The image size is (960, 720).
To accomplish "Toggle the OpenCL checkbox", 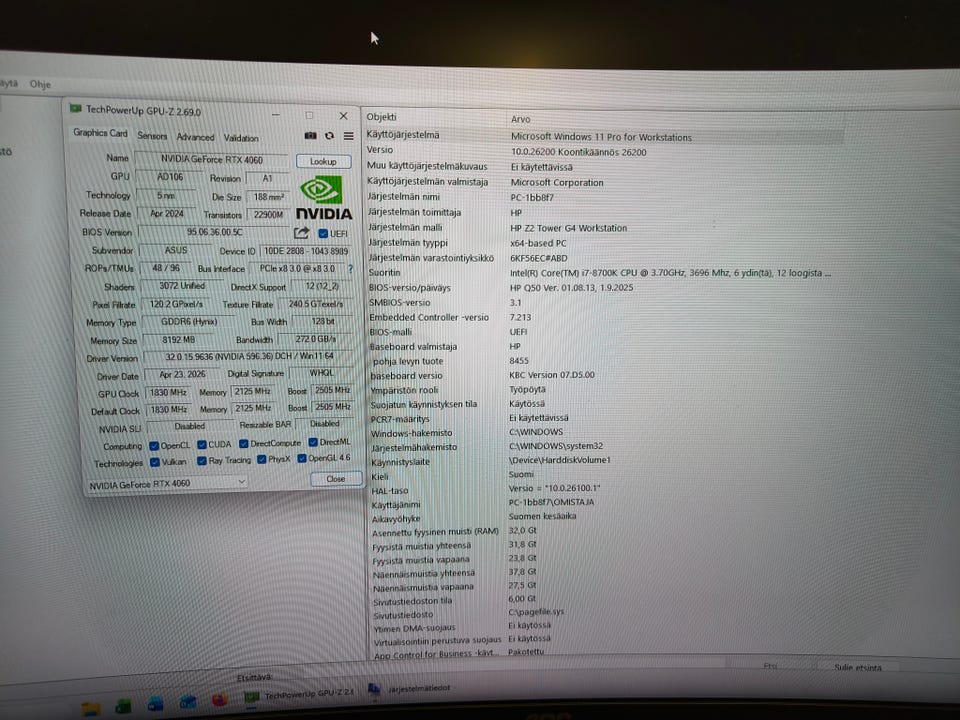I will pos(154,446).
